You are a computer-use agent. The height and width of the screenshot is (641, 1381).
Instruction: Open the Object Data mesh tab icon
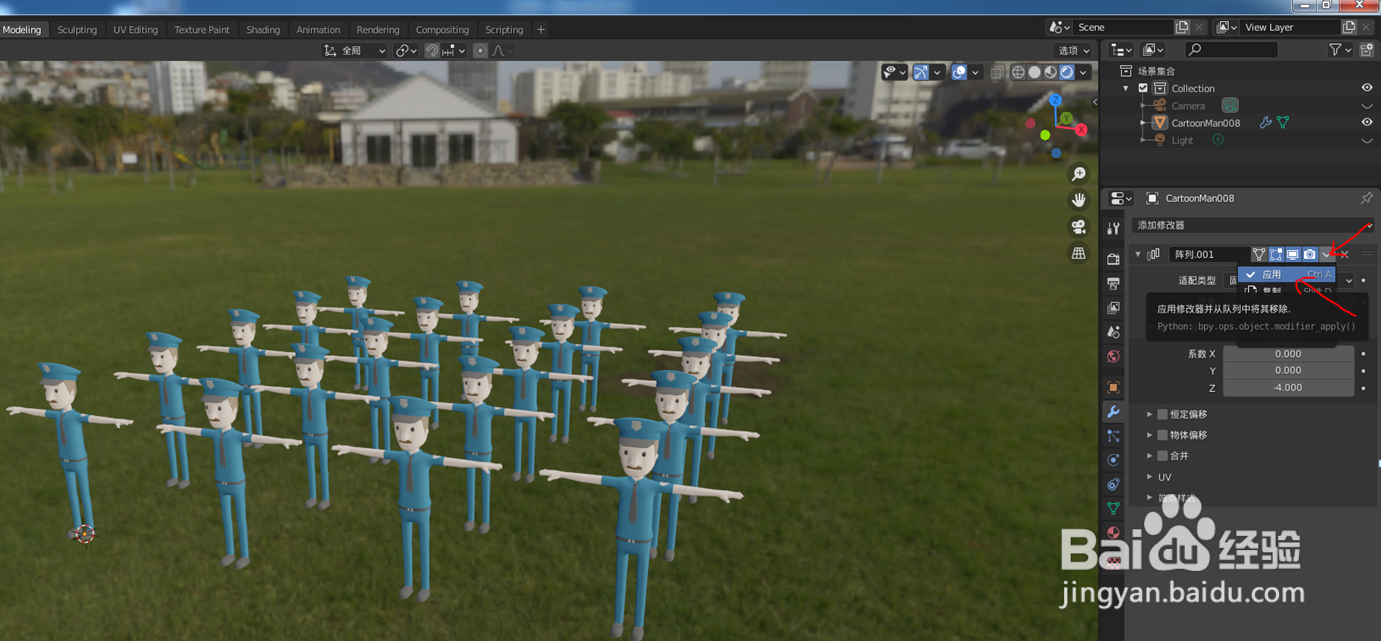point(1113,508)
